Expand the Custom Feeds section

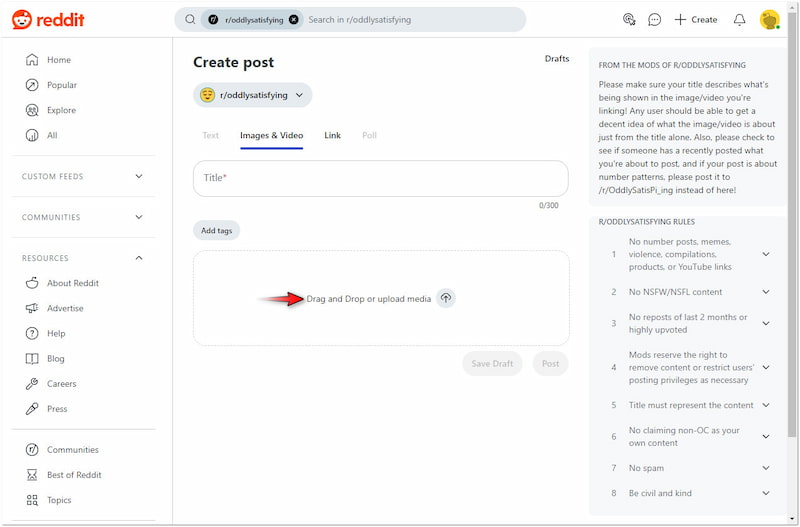pyautogui.click(x=139, y=177)
